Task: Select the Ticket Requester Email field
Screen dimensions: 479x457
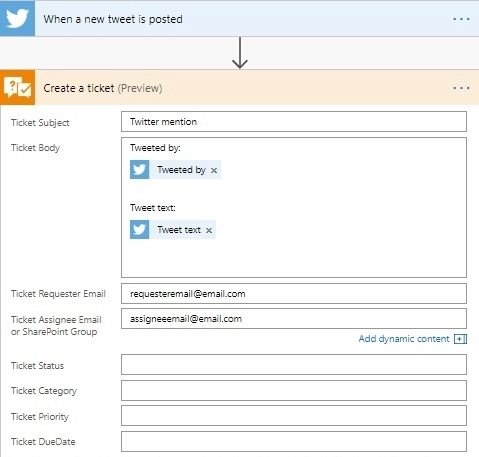Action: click(x=294, y=294)
